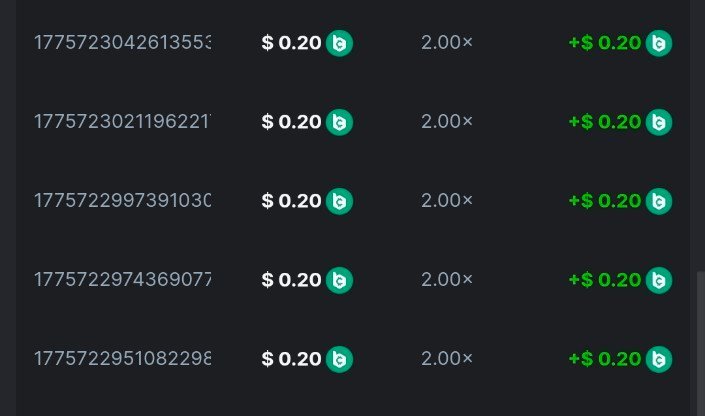705x416 pixels.
Task: Open bet ID 1775723021196221
Action: coord(122,122)
